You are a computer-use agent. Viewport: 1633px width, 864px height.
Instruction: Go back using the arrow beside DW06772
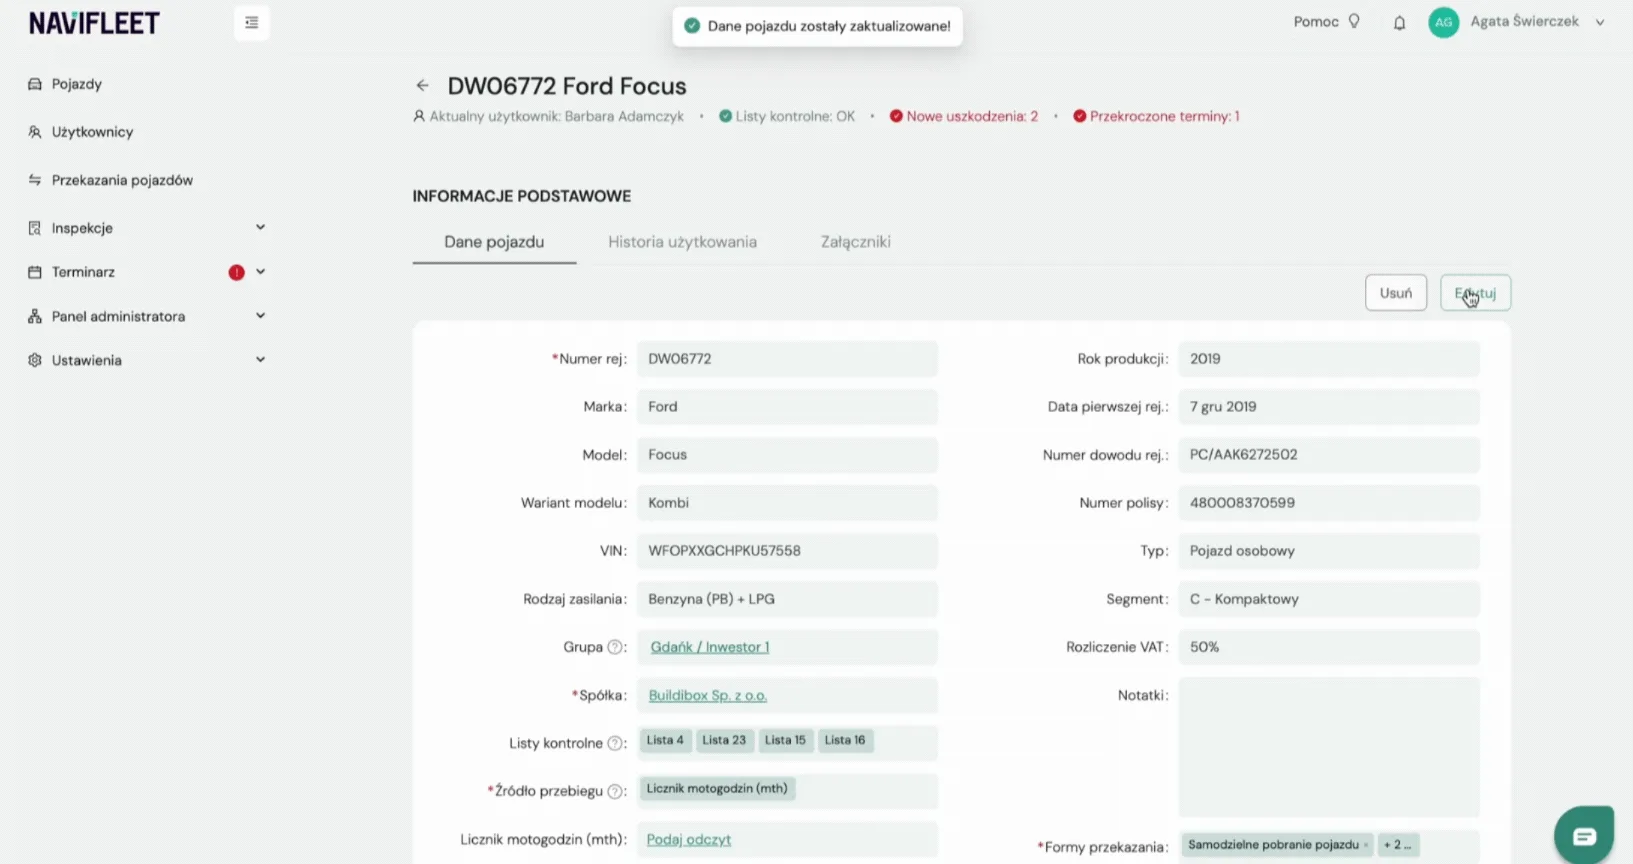[422, 86]
